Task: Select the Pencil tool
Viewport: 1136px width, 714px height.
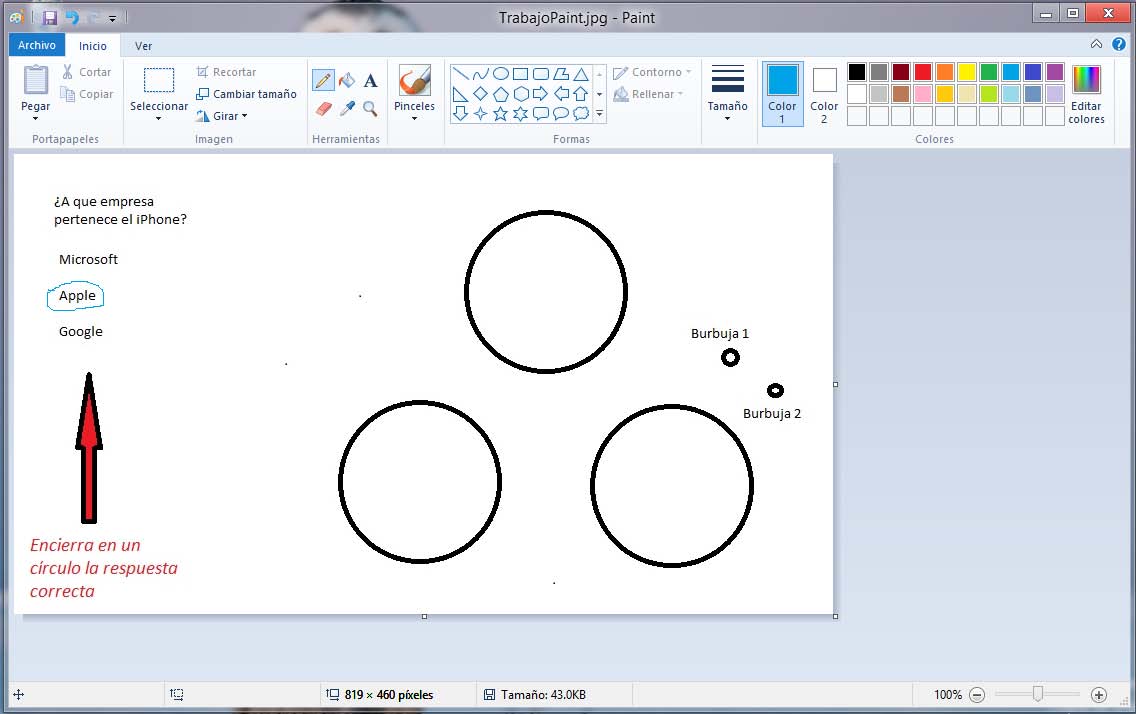Action: [323, 81]
